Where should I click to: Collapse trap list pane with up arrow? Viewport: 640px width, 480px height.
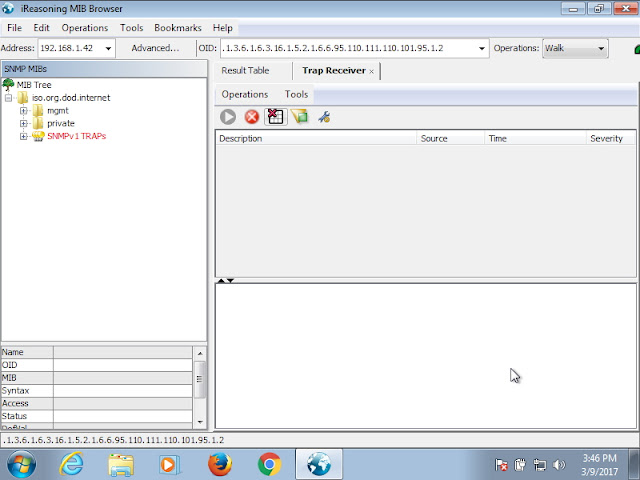221,281
